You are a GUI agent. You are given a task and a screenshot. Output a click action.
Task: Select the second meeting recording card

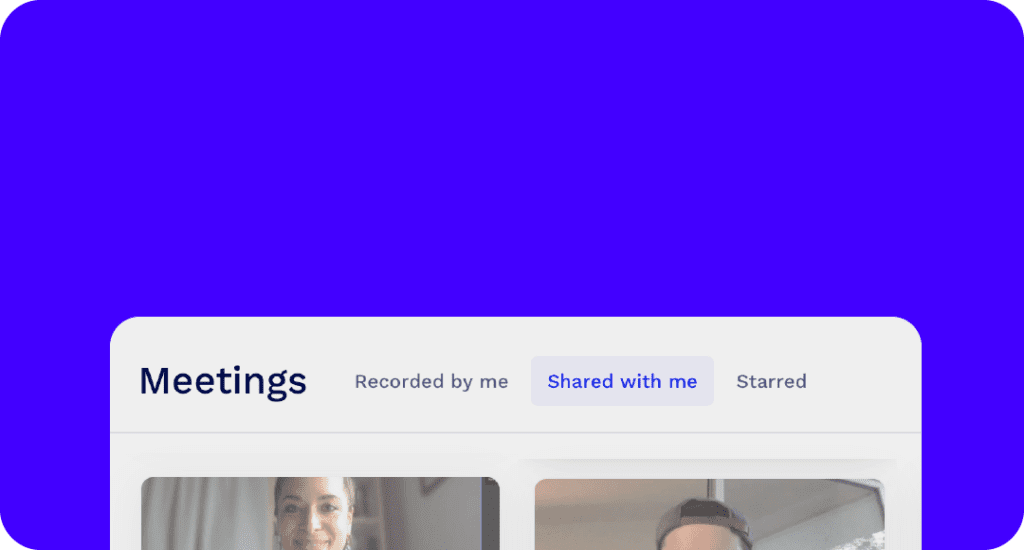(709, 515)
